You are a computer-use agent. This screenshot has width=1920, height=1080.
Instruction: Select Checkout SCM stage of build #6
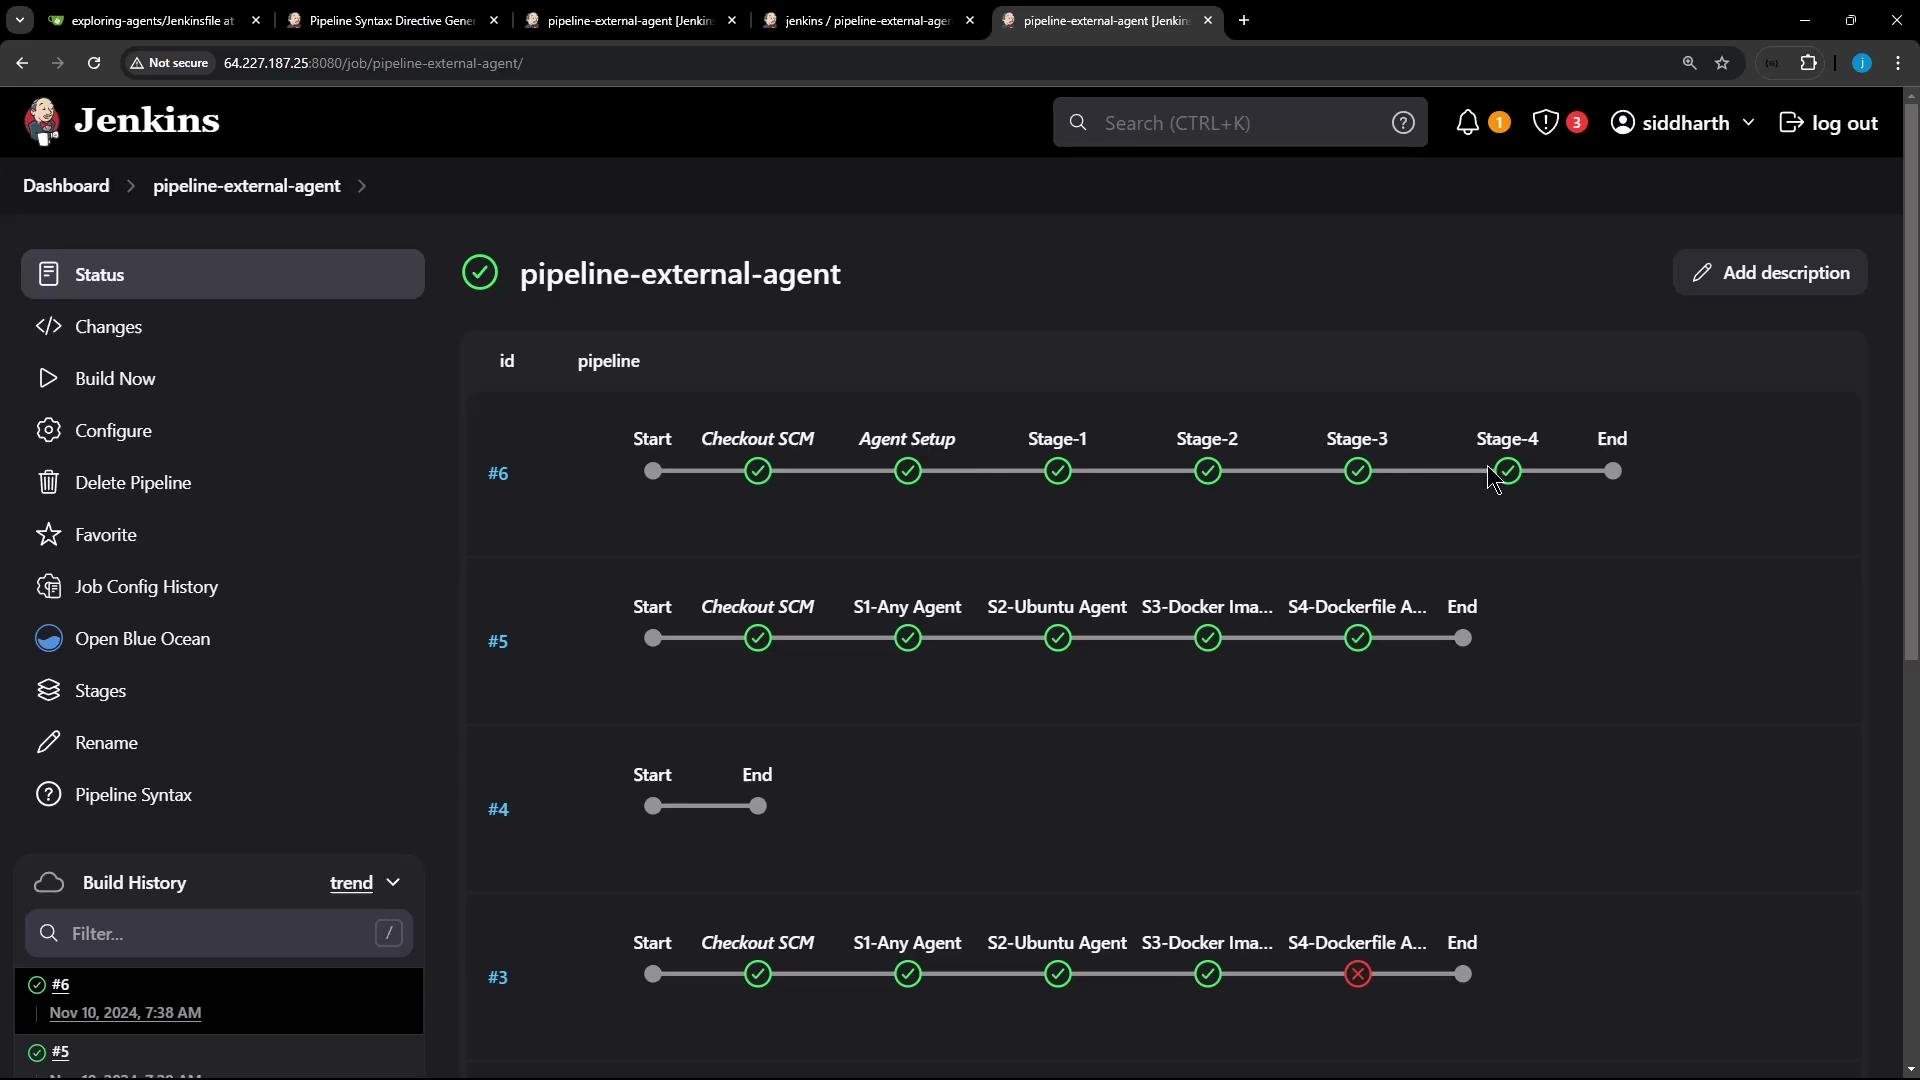pyautogui.click(x=758, y=471)
